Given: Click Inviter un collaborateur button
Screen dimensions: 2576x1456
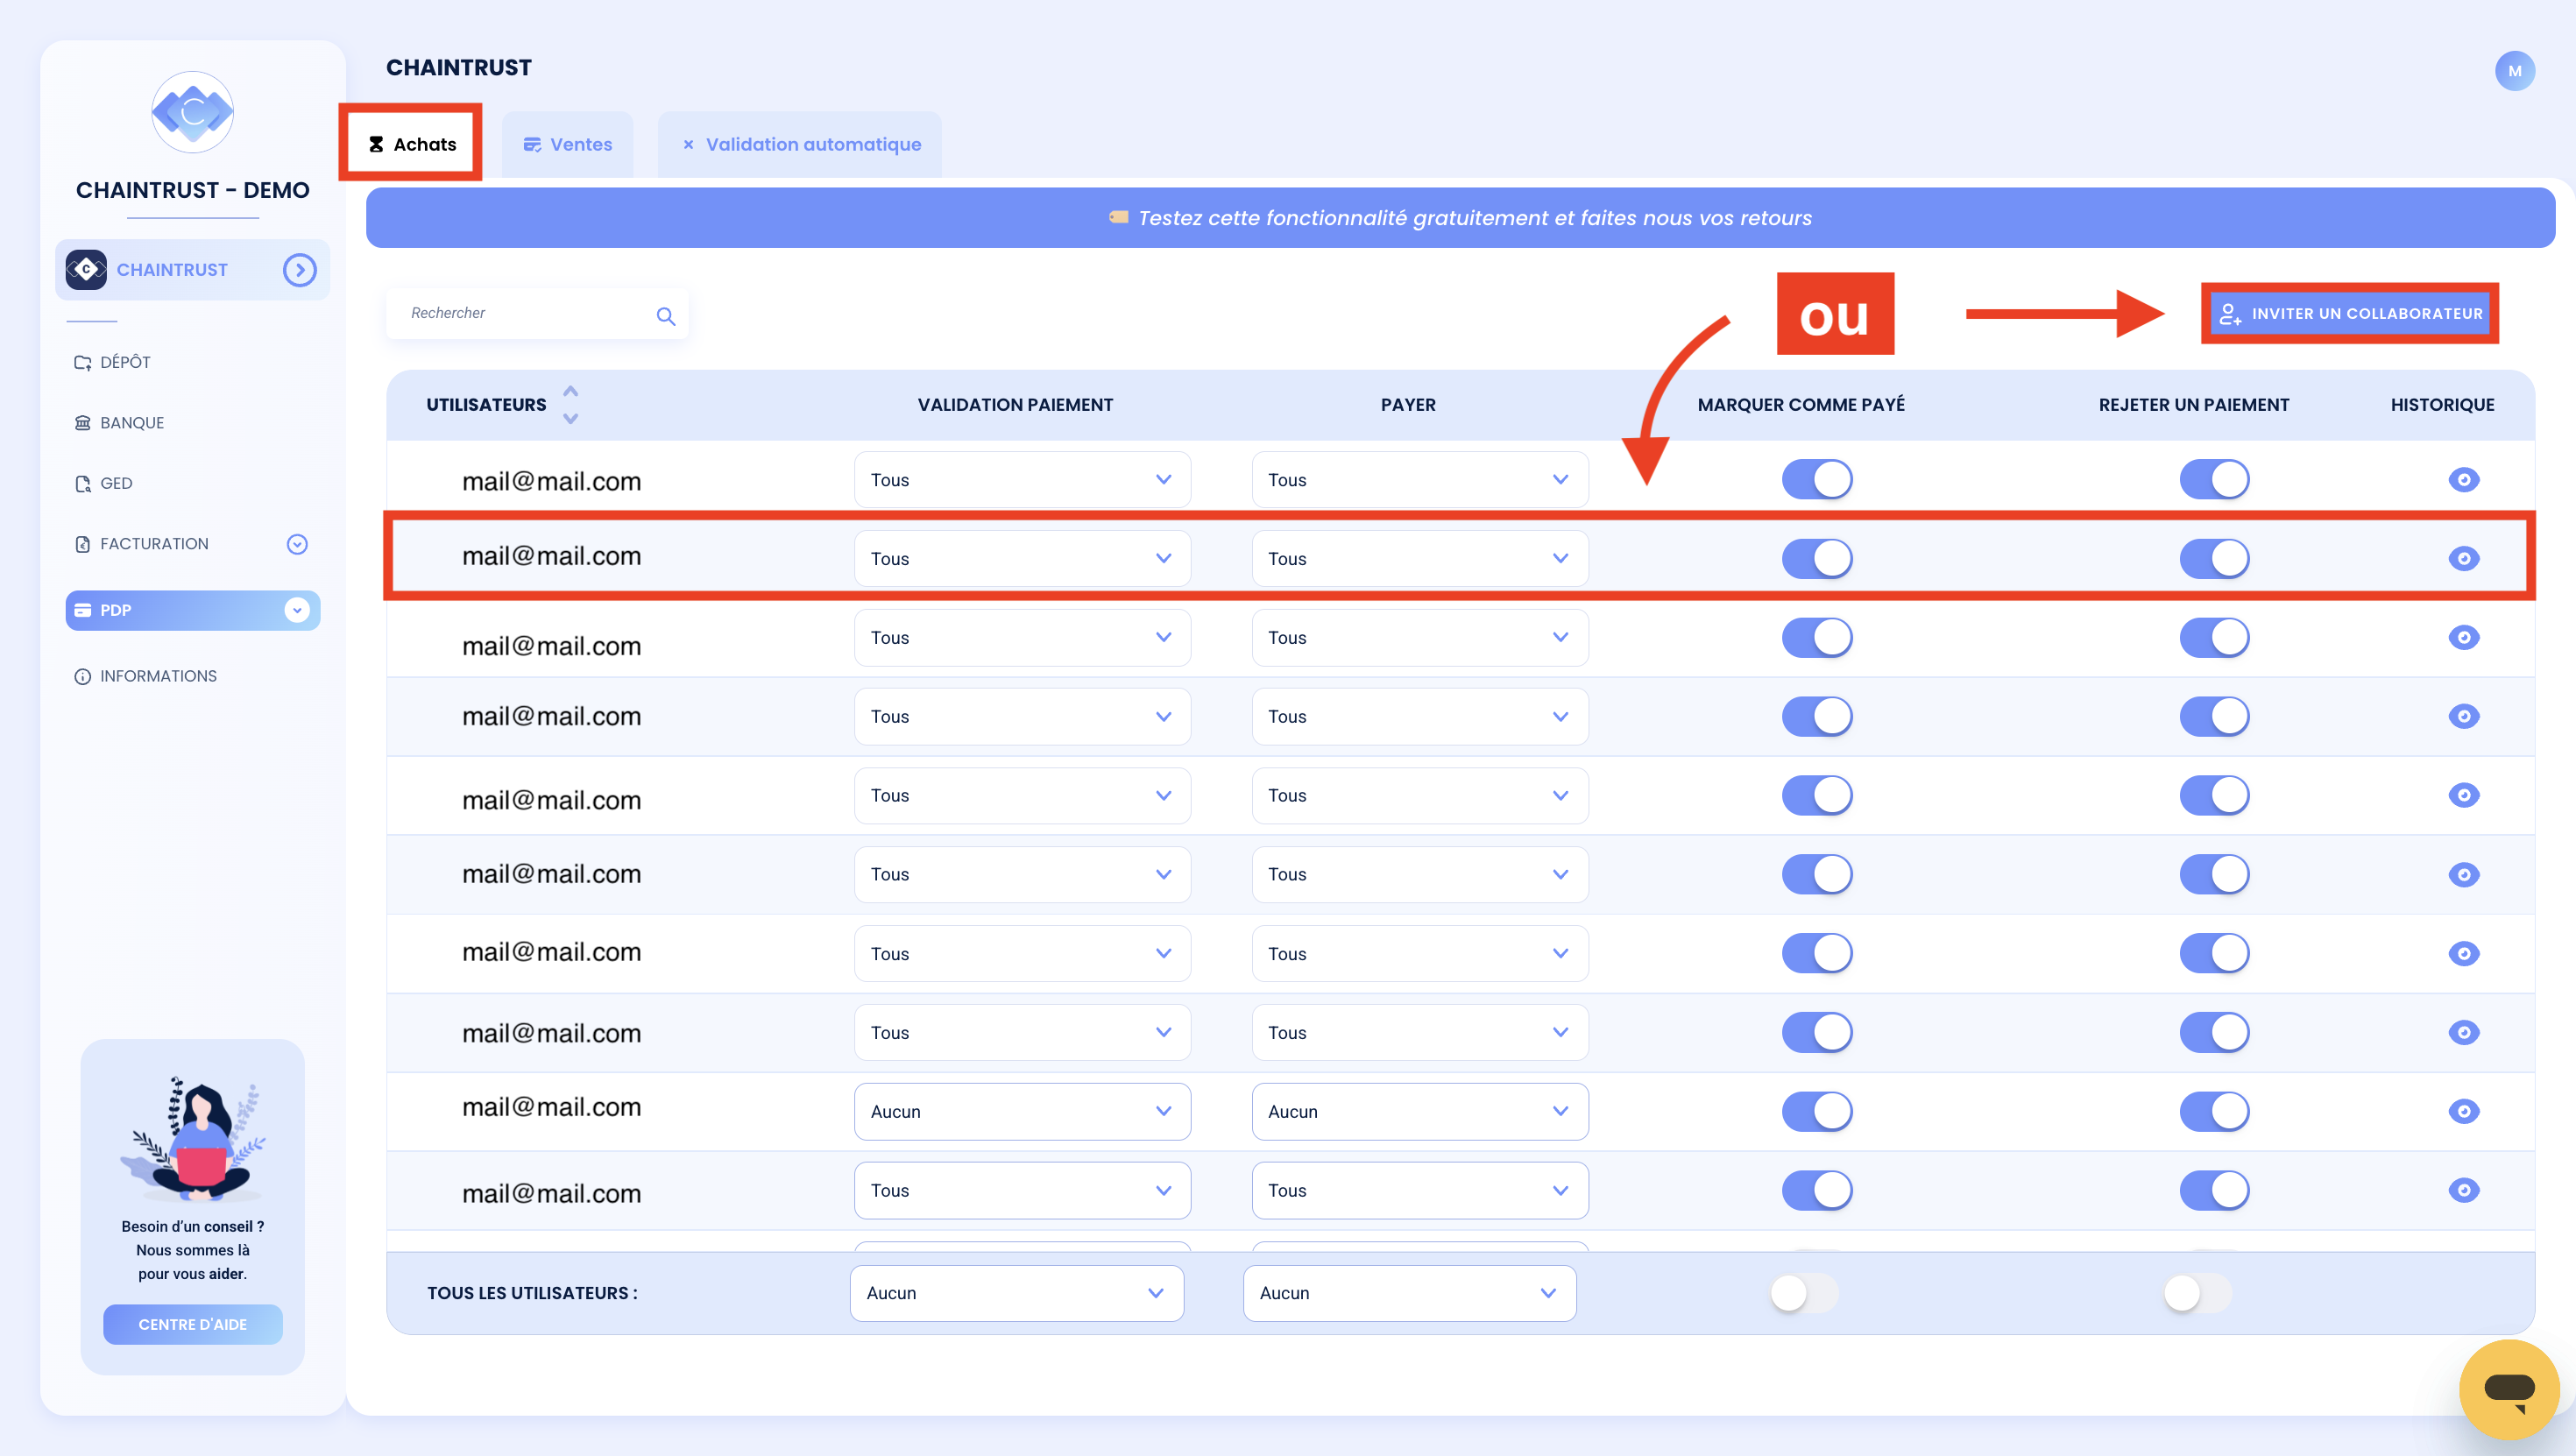Looking at the screenshot, I should [x=2350, y=314].
